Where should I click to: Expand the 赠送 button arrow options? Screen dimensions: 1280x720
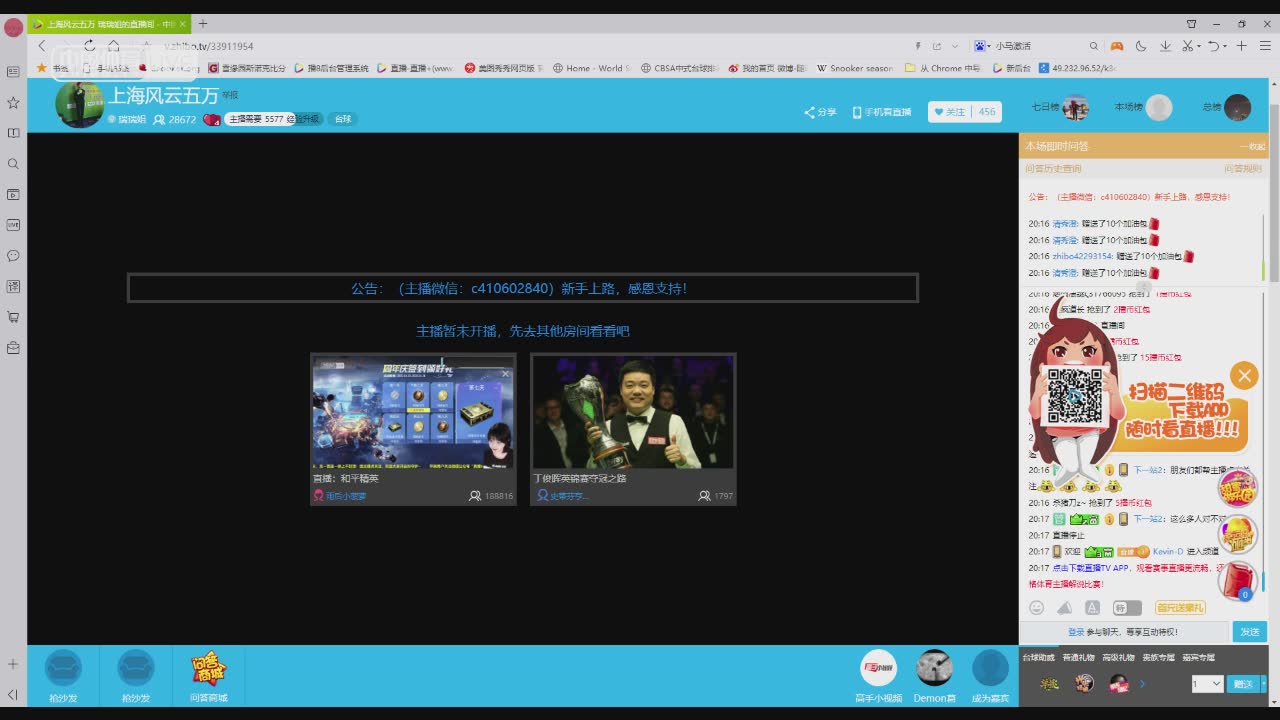[x=1263, y=684]
